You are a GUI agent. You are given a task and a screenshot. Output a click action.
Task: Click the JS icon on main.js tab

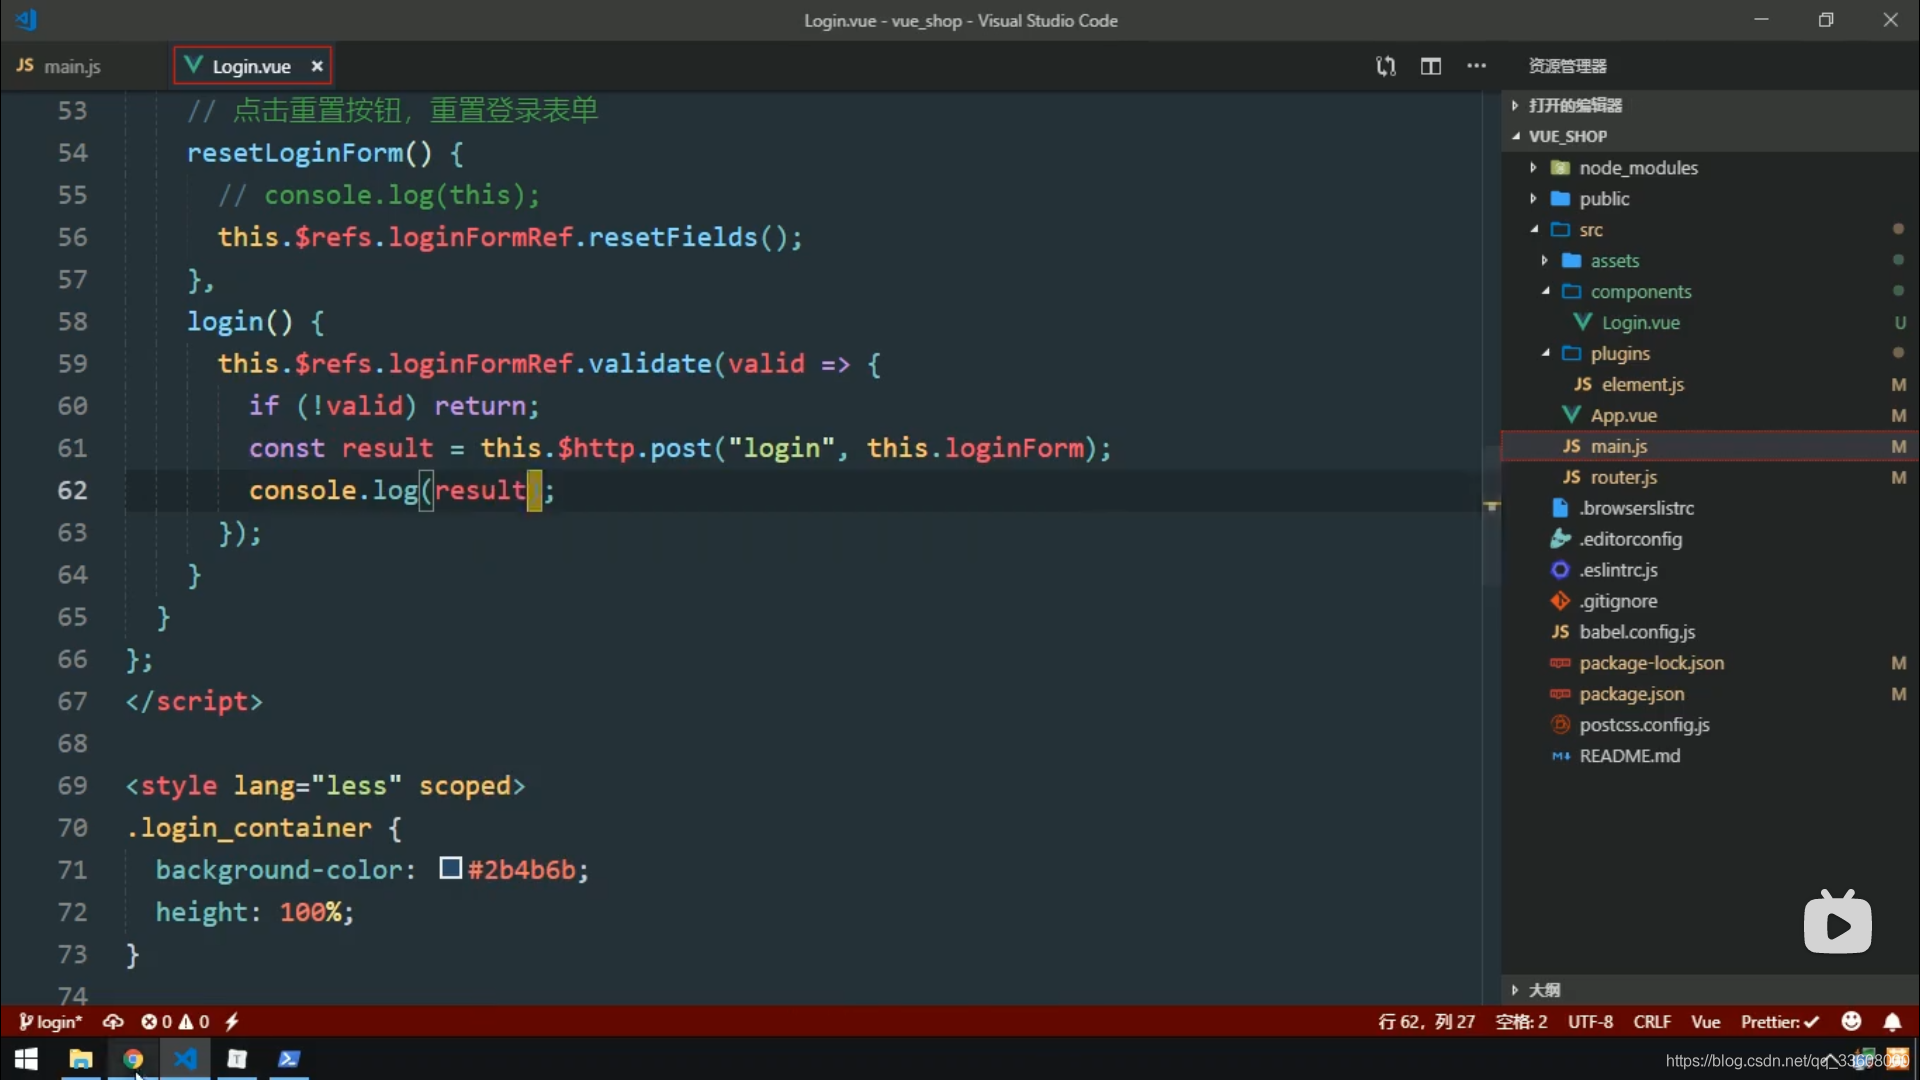pyautogui.click(x=25, y=66)
